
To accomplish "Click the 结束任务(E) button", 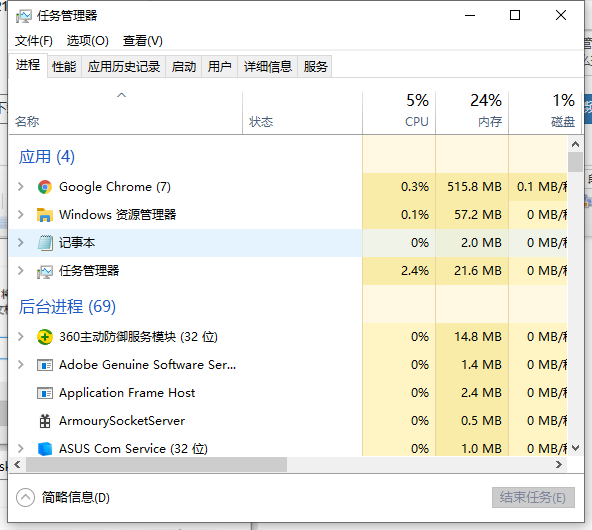I will (533, 498).
